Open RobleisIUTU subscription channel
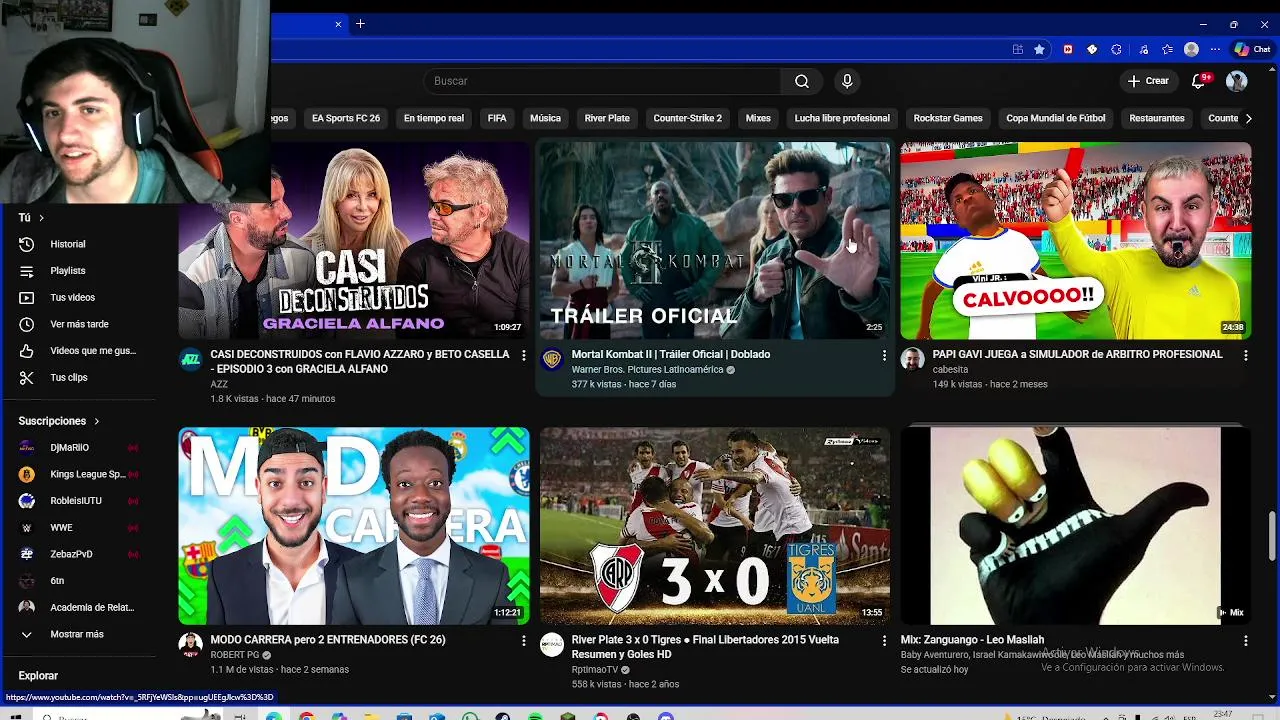The height and width of the screenshot is (720, 1280). click(x=76, y=501)
